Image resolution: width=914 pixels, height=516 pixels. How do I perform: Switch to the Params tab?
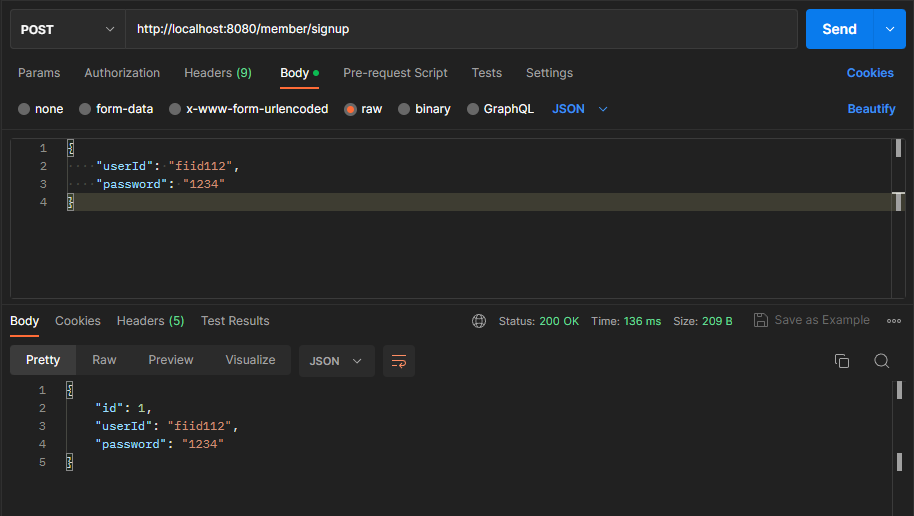tap(39, 73)
